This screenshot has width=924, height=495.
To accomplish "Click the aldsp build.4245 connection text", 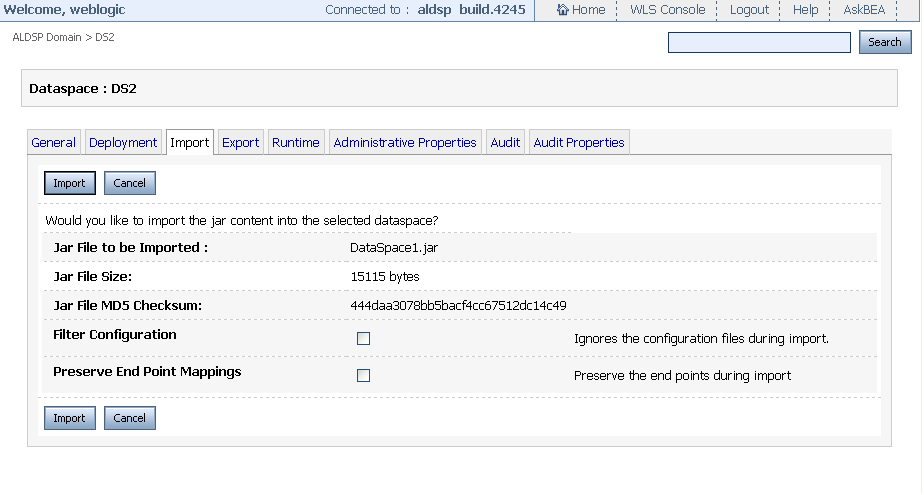I will [471, 9].
